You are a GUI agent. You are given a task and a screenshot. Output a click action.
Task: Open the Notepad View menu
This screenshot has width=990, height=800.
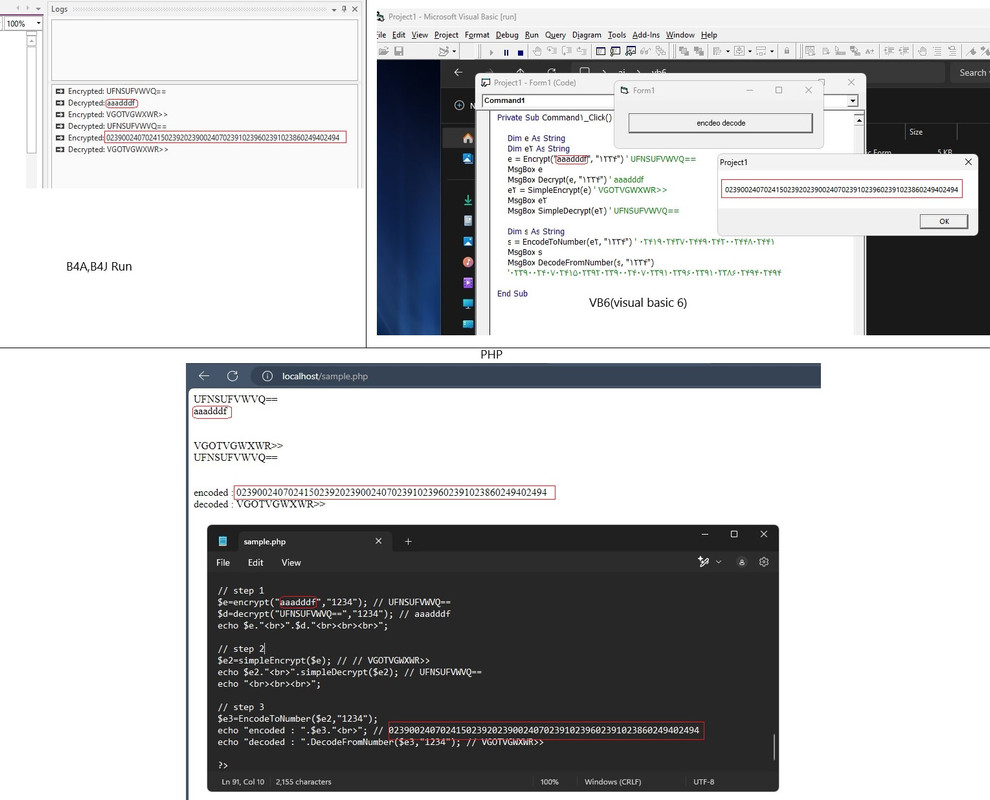291,562
